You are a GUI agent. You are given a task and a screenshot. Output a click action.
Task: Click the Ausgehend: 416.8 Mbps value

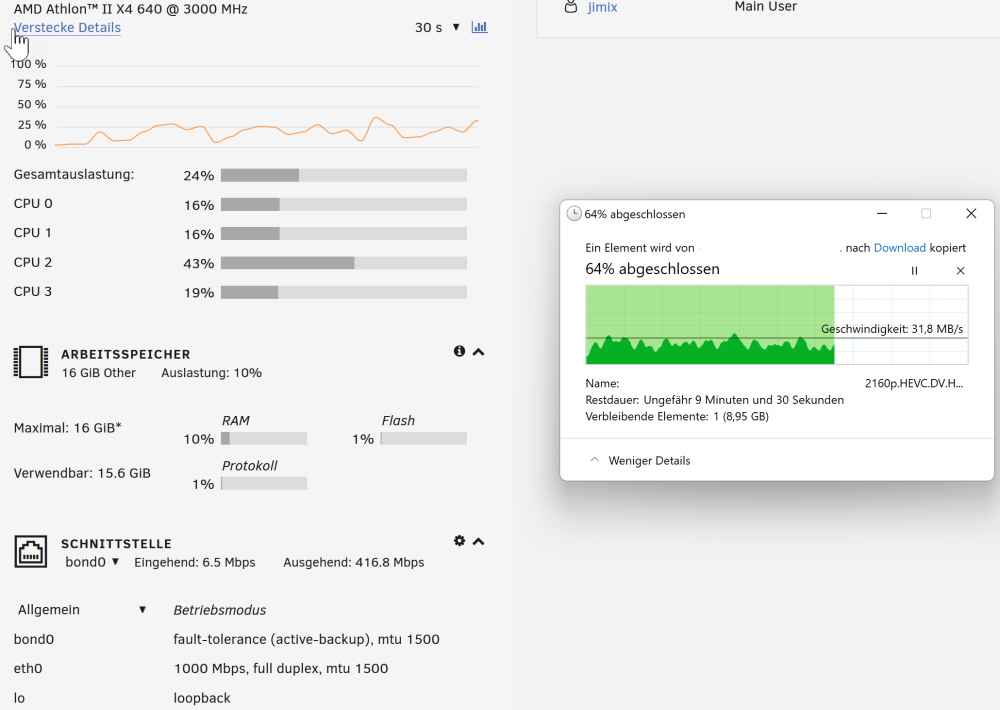(x=354, y=563)
